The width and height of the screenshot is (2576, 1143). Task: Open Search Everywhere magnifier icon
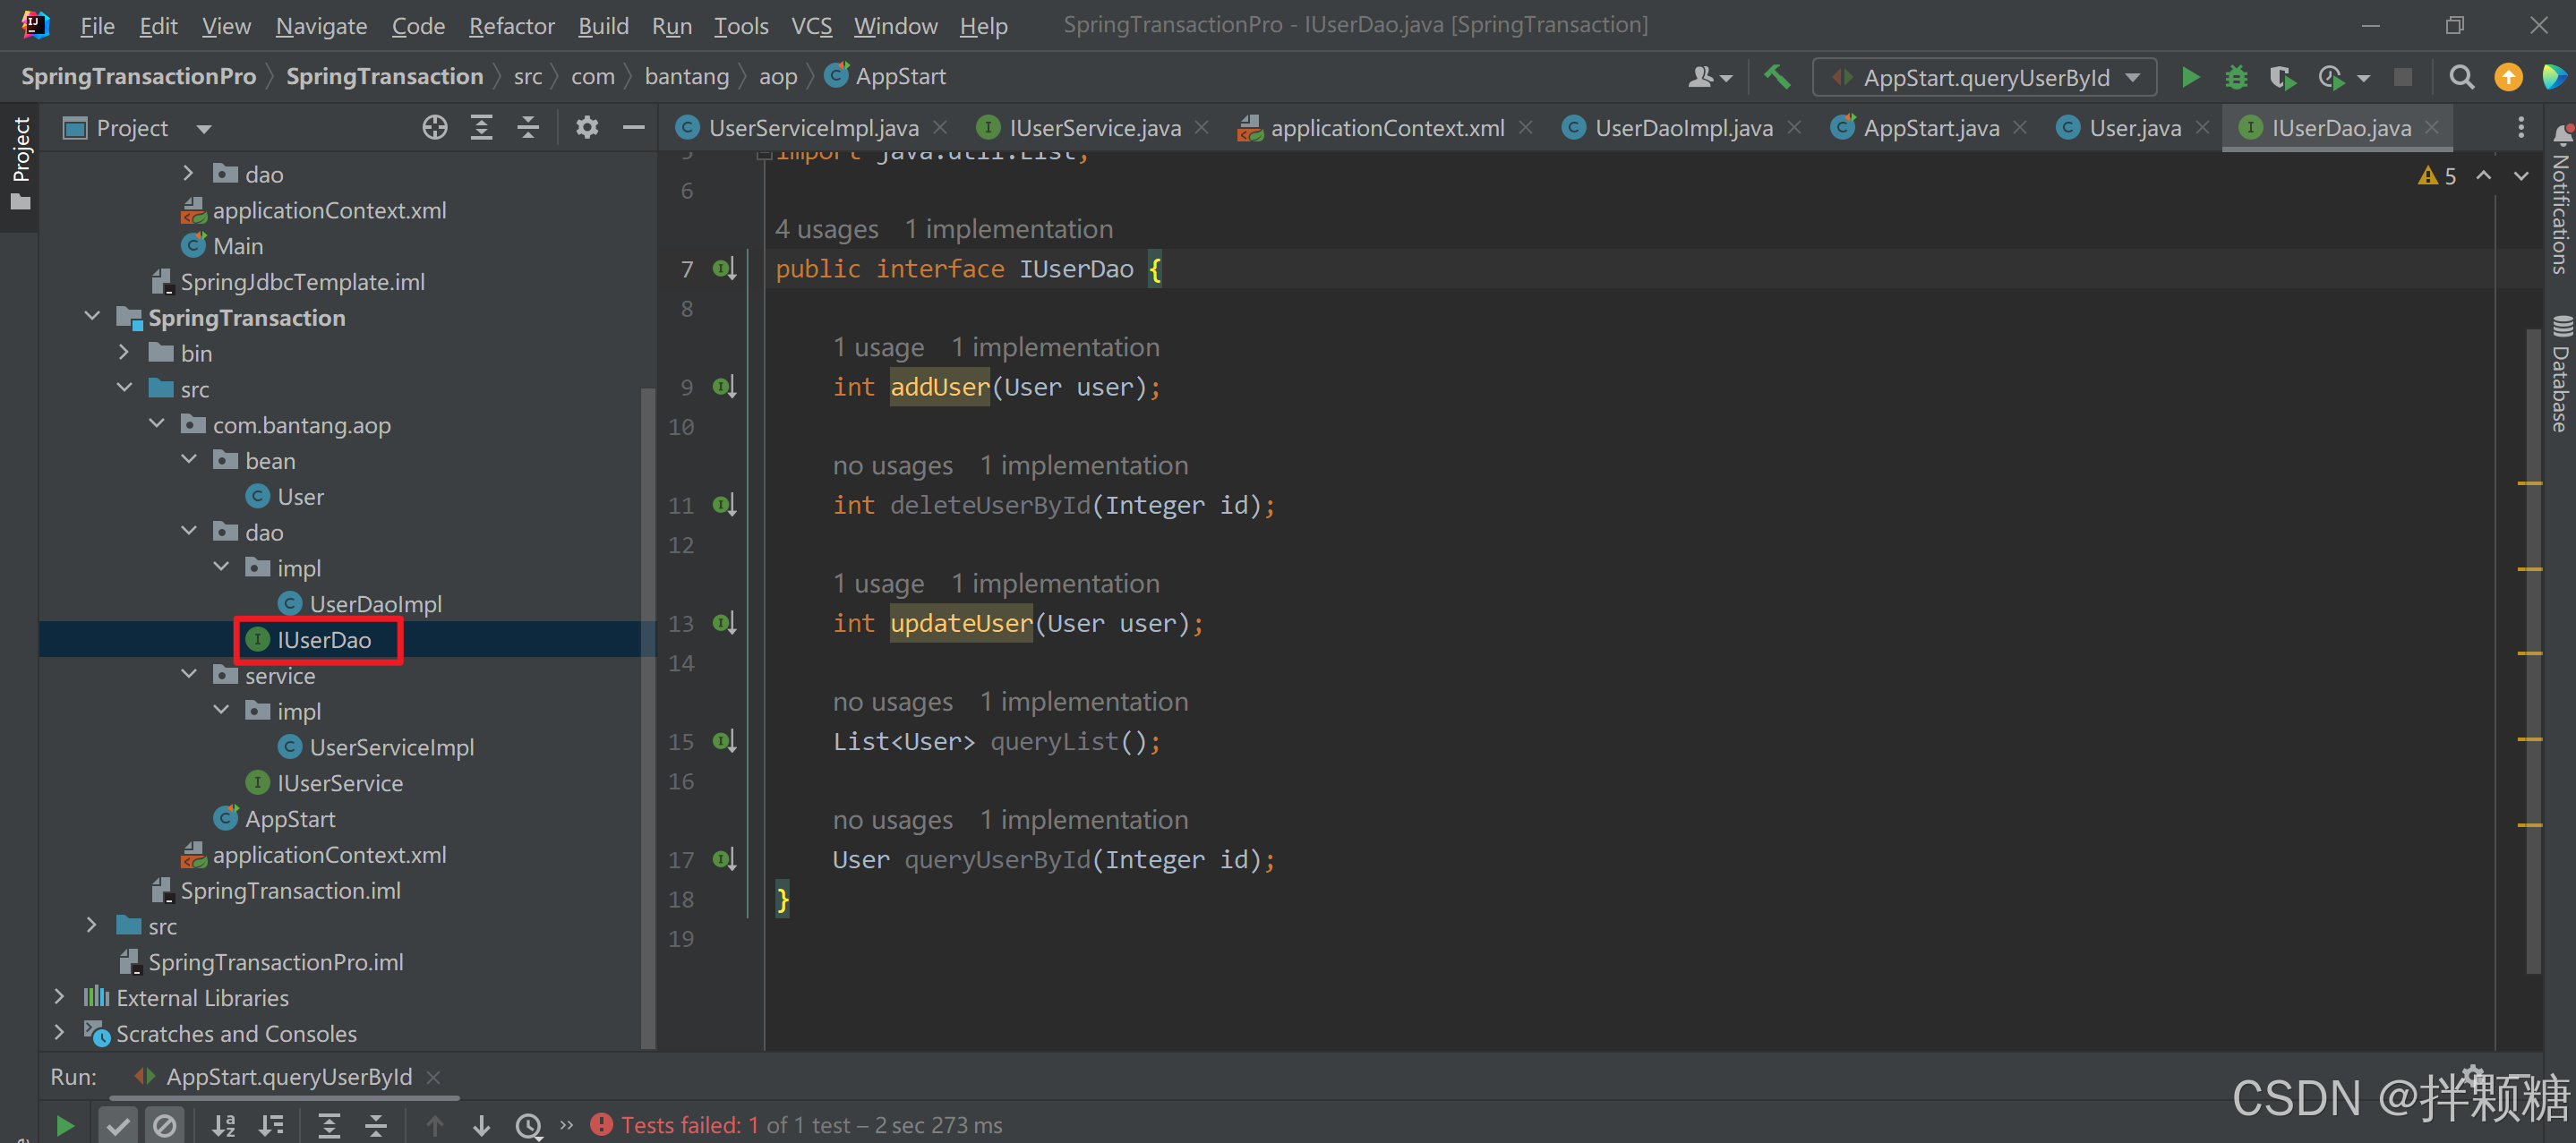[x=2461, y=77]
